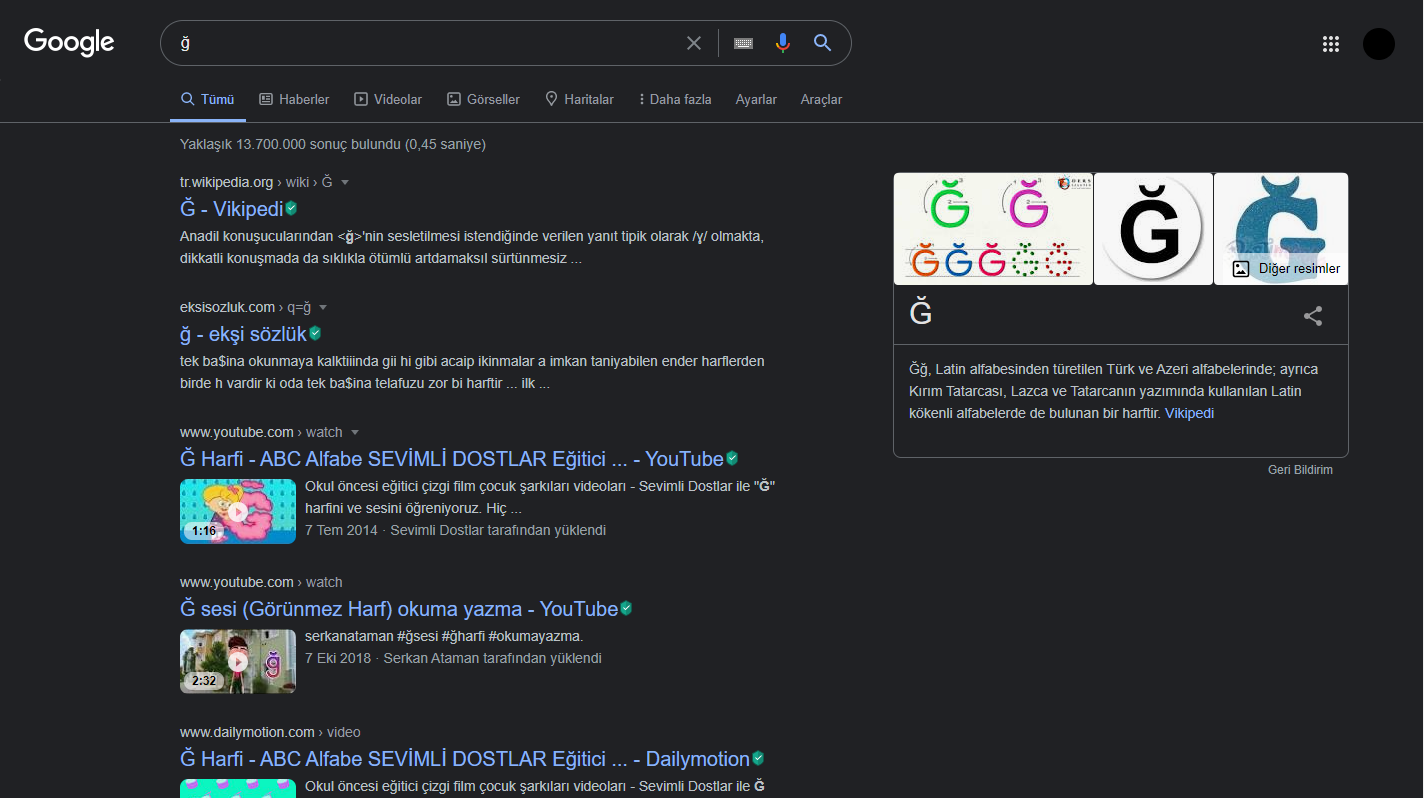Open the black Ğ on white circle image
This screenshot has width=1424, height=798.
pos(1153,229)
